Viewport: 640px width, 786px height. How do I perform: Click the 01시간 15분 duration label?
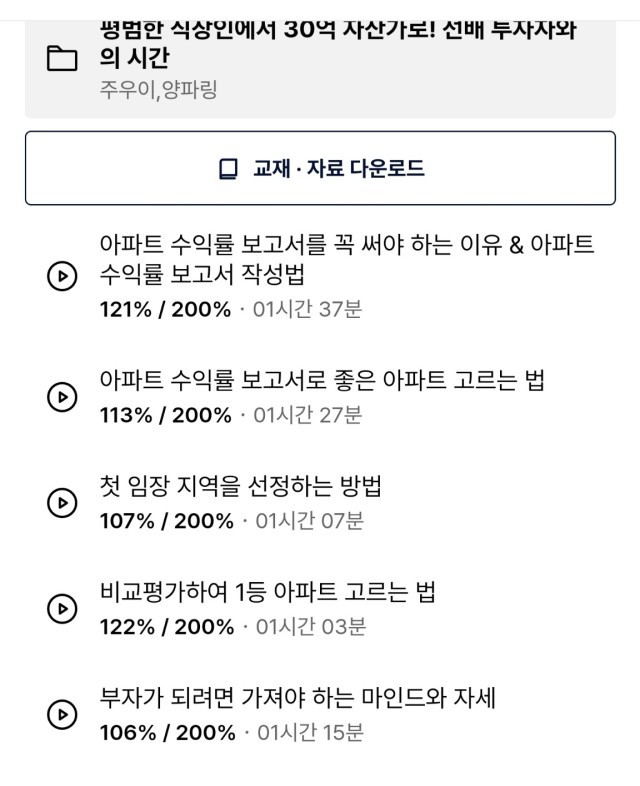click(x=310, y=732)
